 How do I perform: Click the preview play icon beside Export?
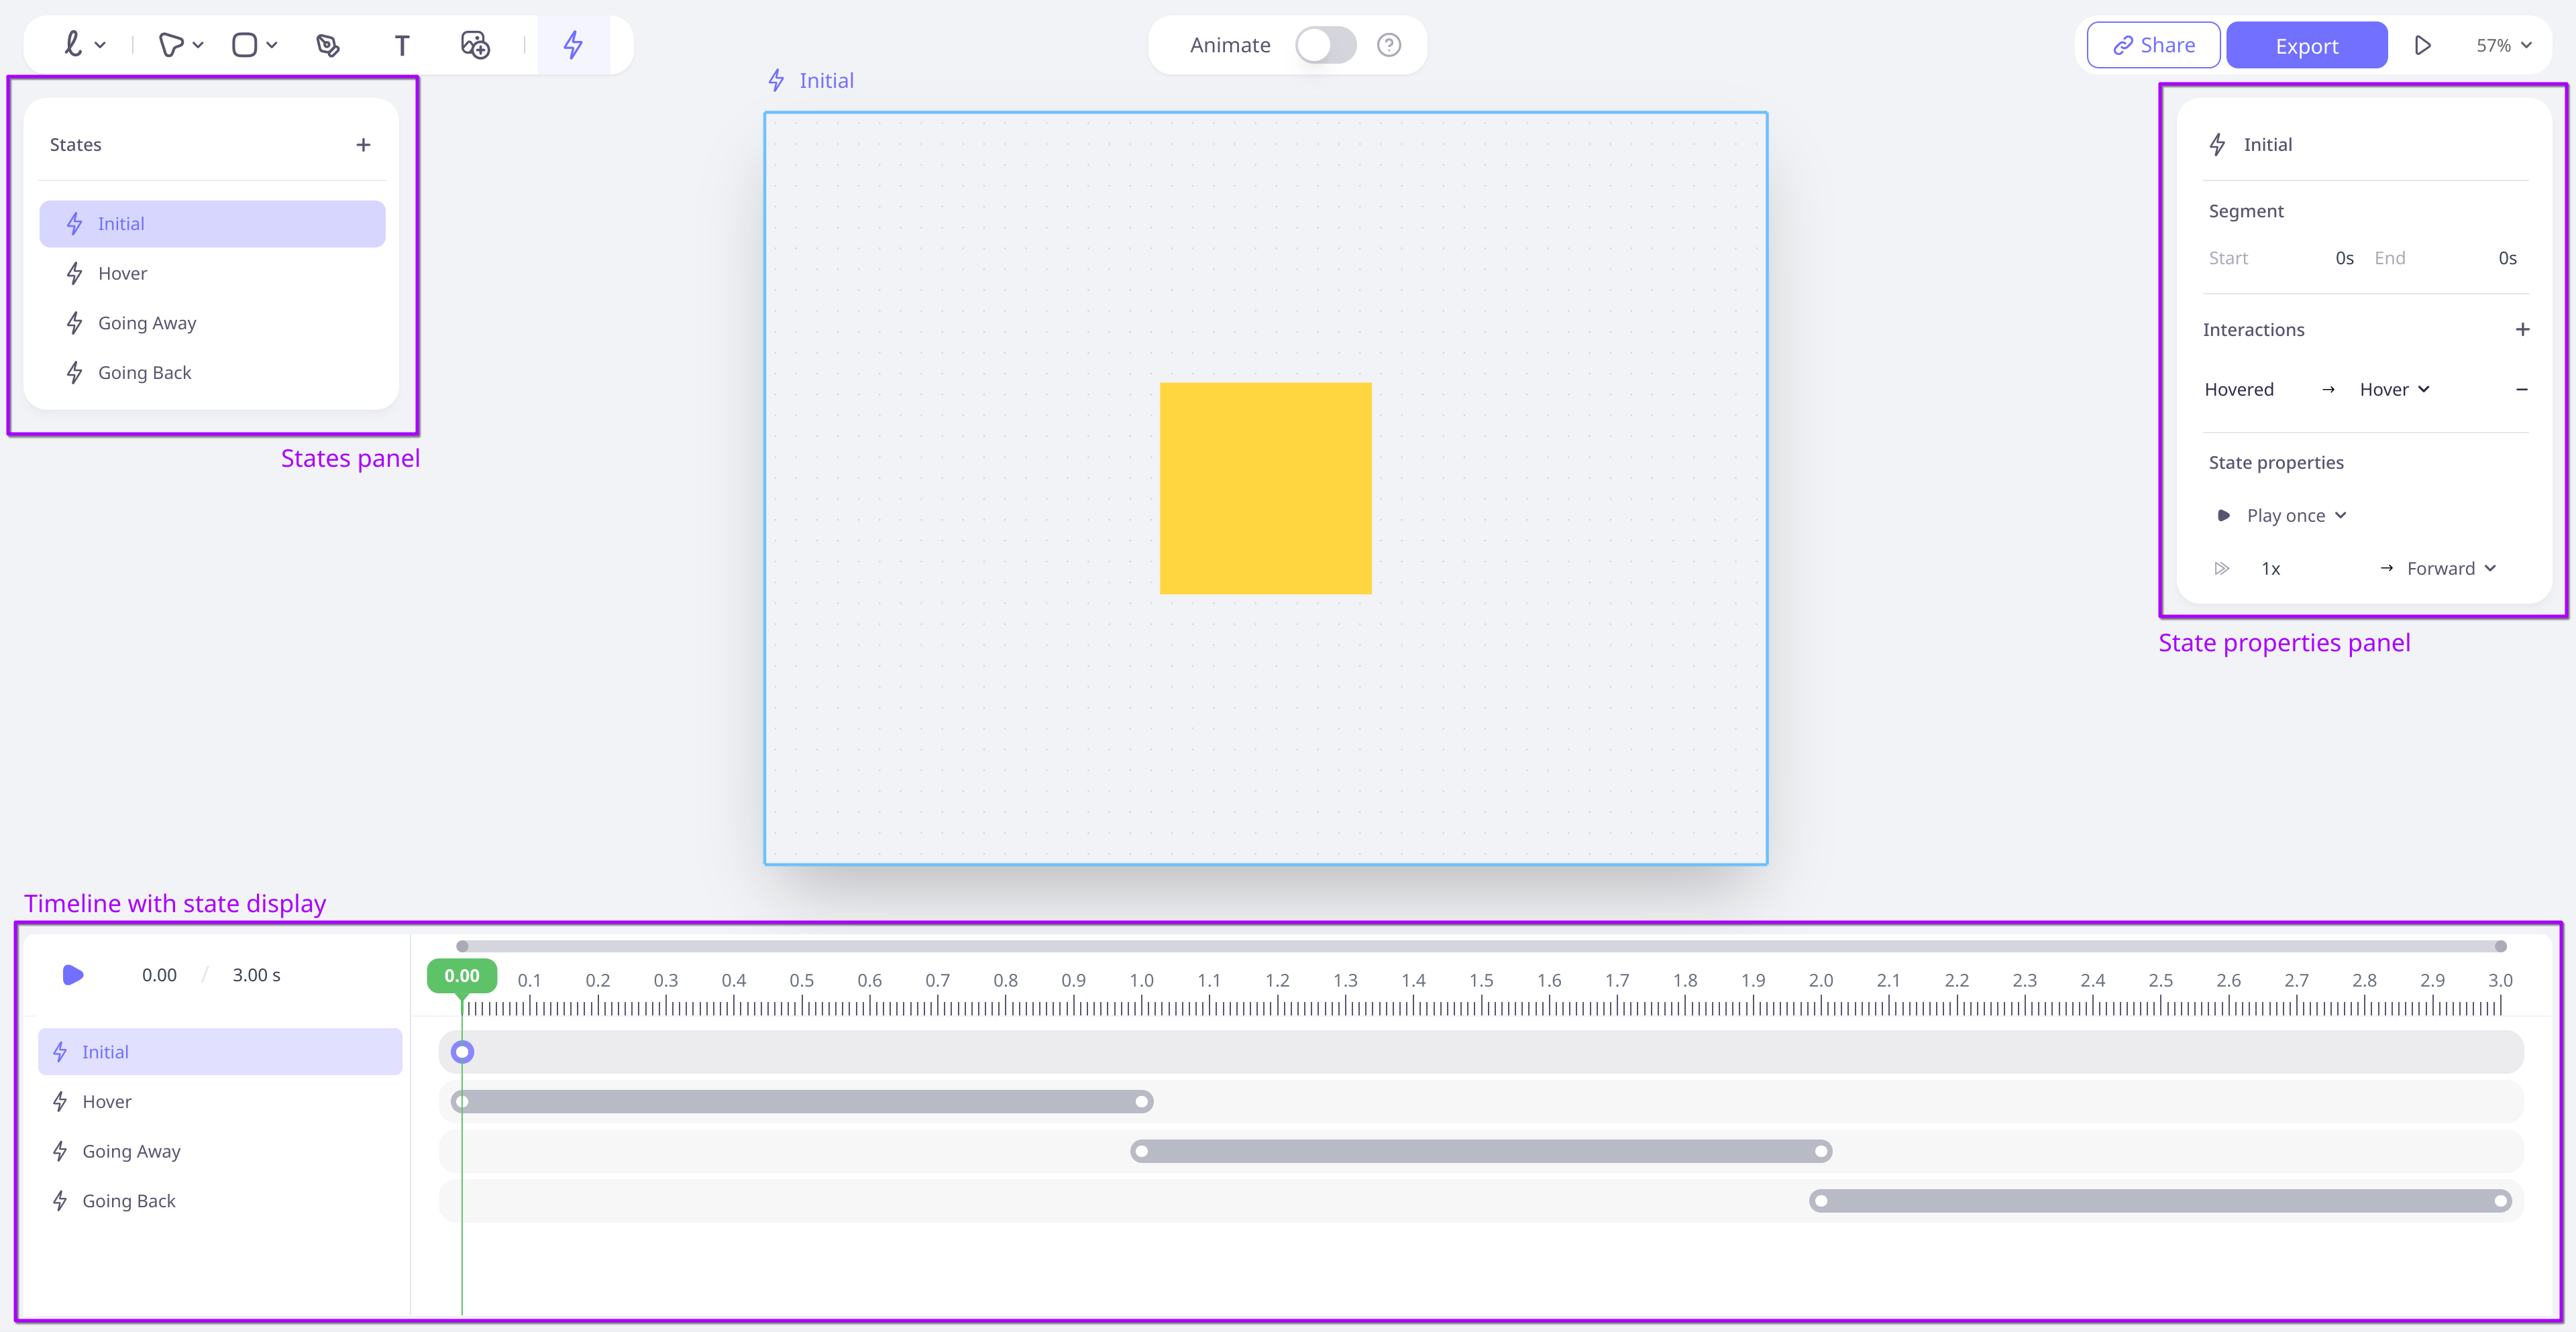(x=2422, y=46)
